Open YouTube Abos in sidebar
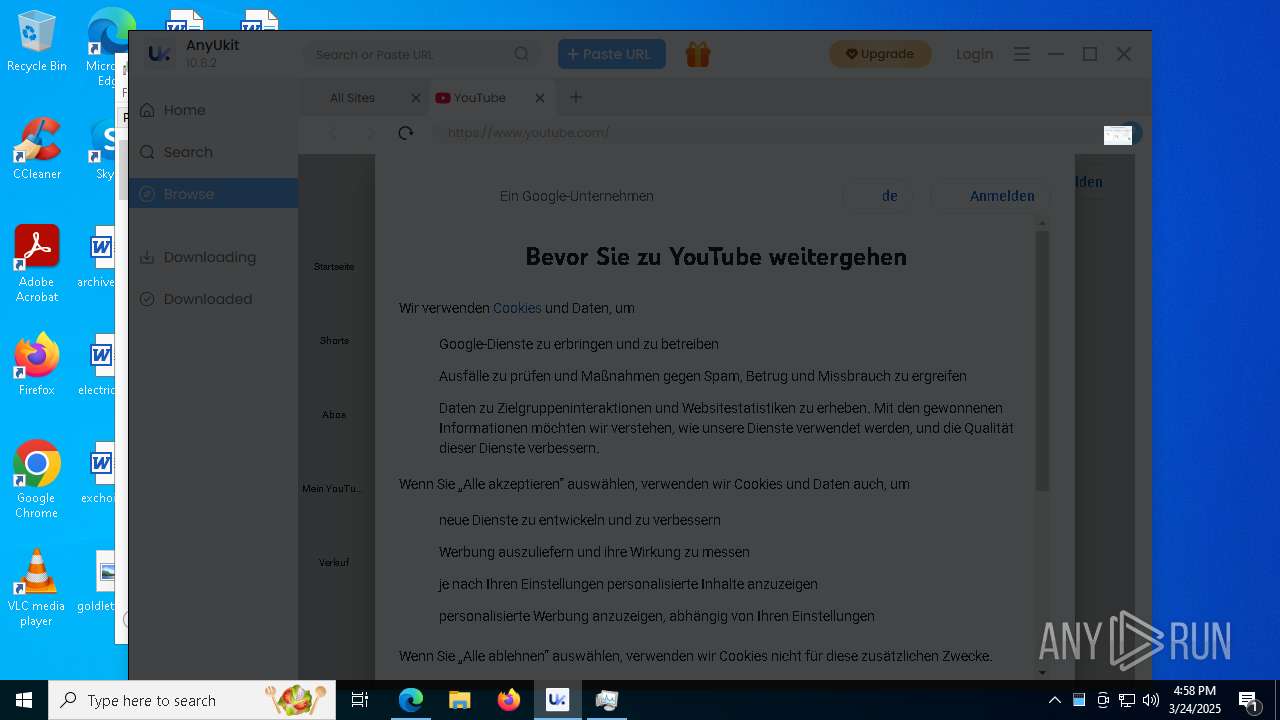This screenshot has height=720, width=1280. coord(334,415)
